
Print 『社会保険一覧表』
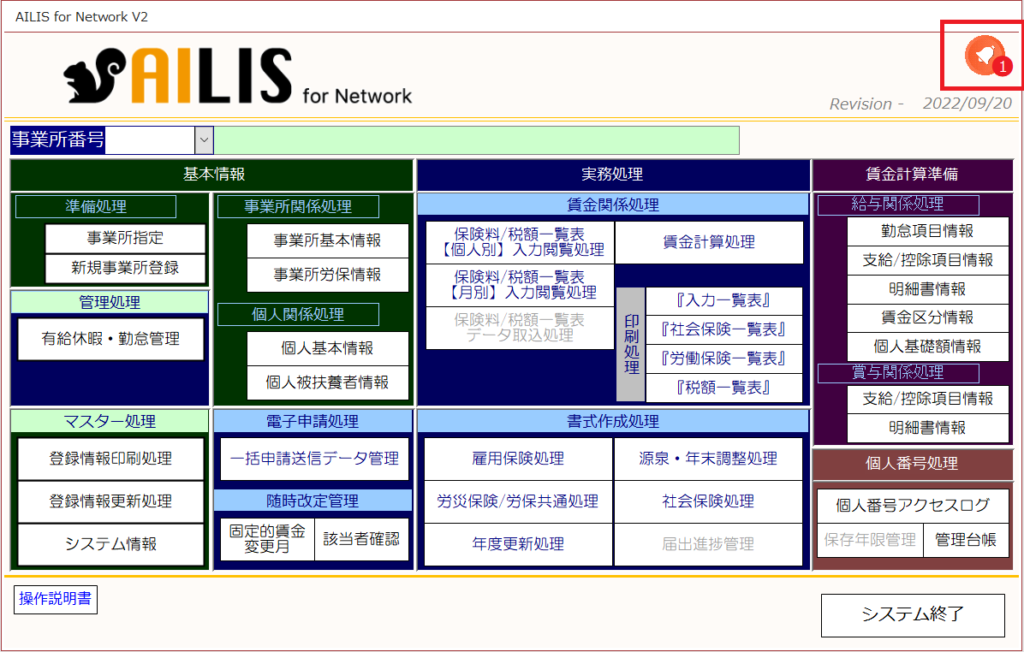click(x=723, y=329)
